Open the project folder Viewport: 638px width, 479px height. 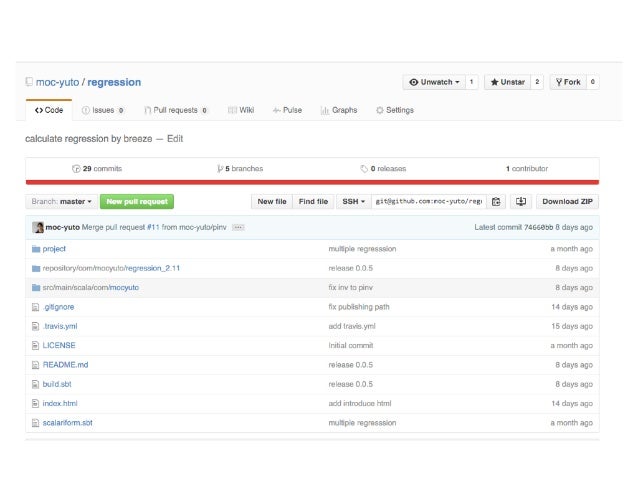[54, 249]
